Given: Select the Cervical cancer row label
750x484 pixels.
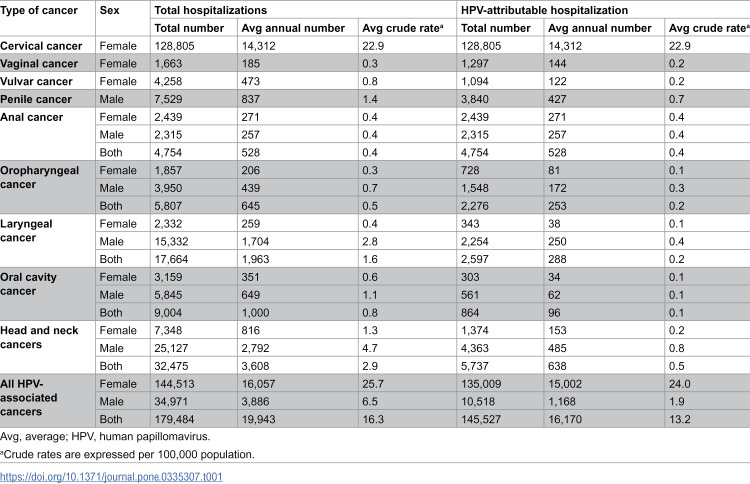Looking at the screenshot, I should point(41,46).
